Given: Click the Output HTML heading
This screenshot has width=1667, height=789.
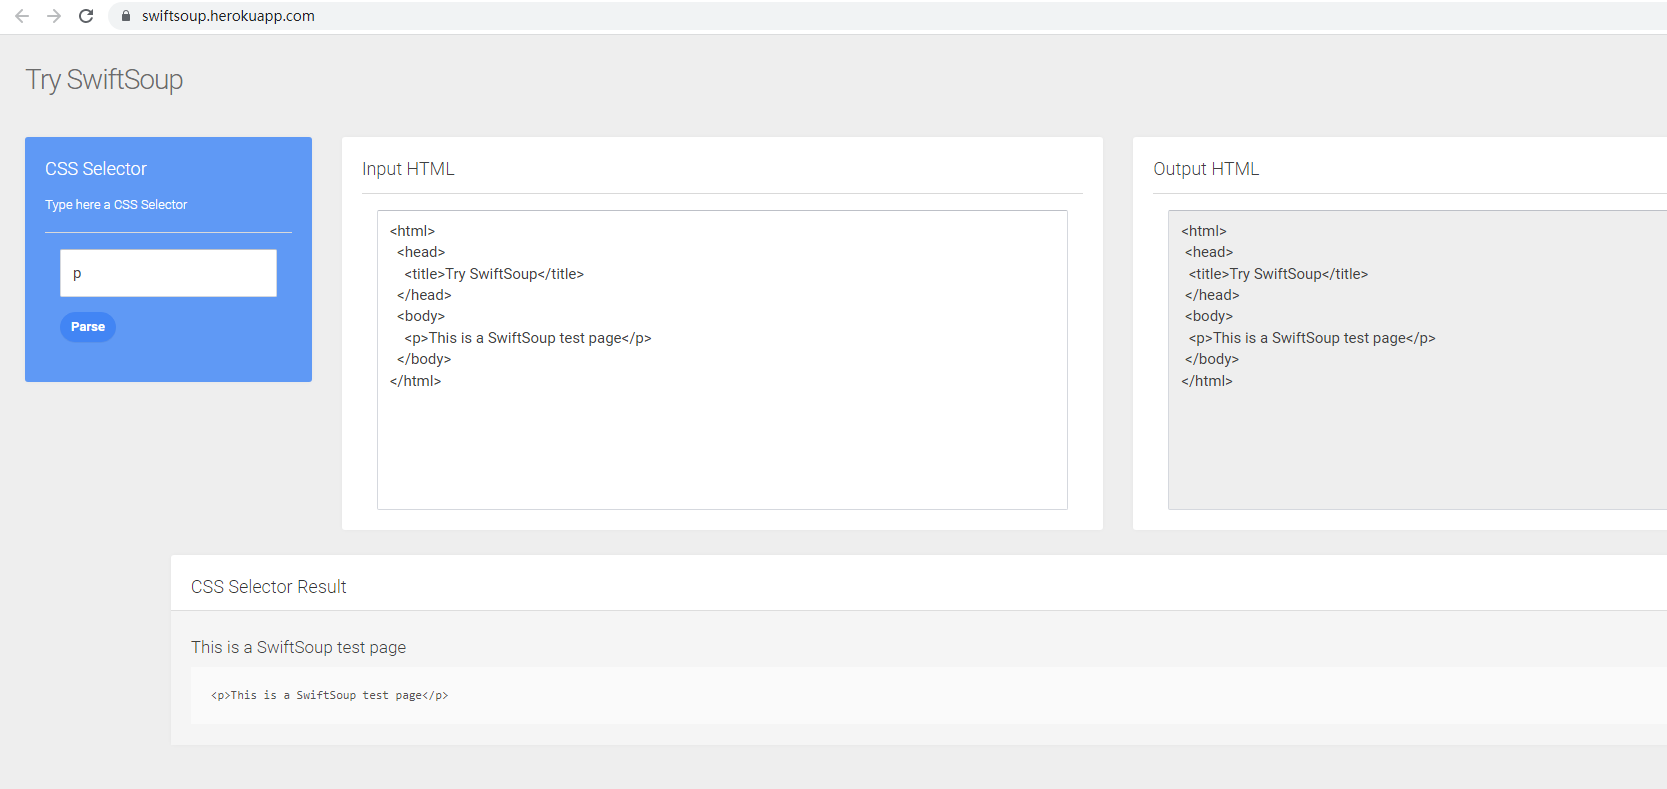Looking at the screenshot, I should (1206, 169).
